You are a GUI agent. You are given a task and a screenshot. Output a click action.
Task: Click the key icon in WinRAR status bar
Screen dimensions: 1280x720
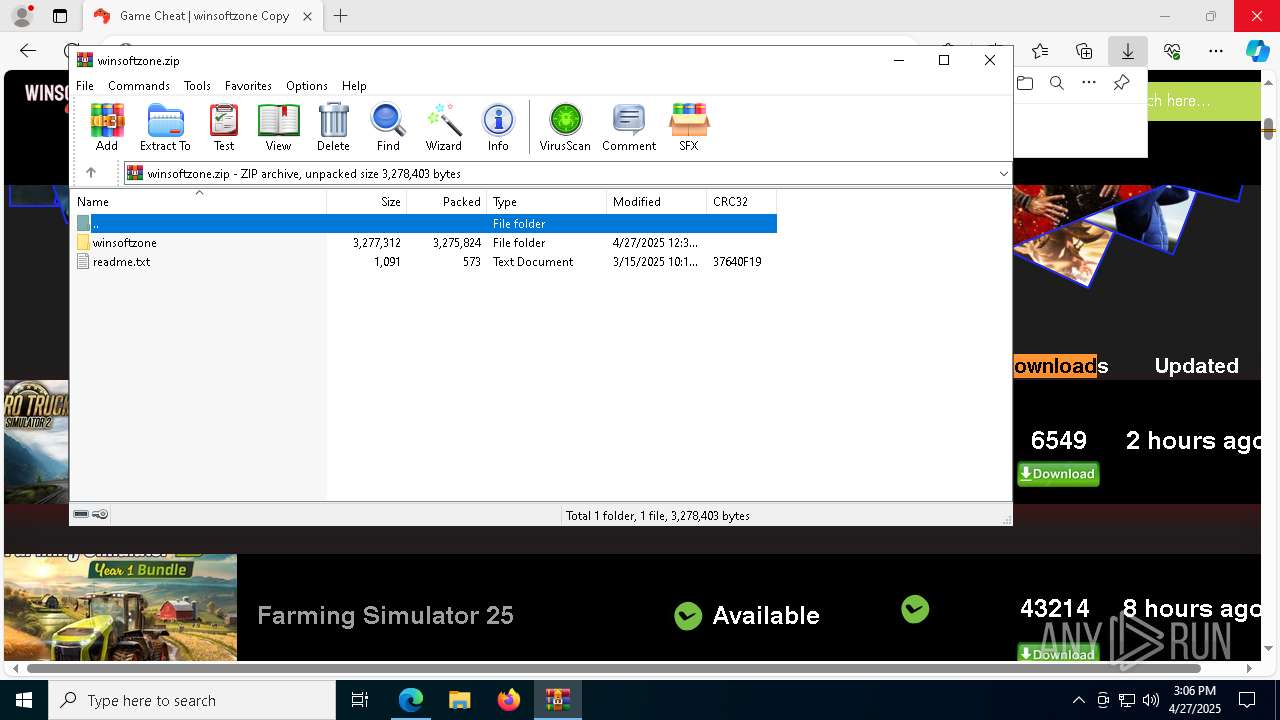[x=100, y=515]
